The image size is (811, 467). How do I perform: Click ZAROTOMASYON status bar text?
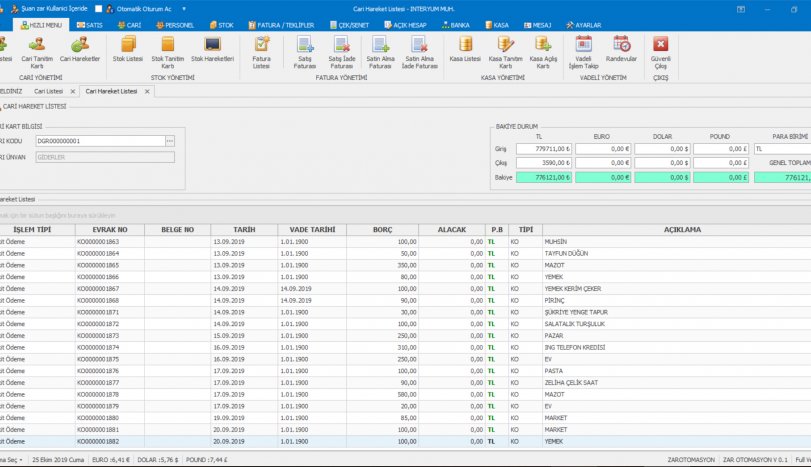[x=691, y=460]
